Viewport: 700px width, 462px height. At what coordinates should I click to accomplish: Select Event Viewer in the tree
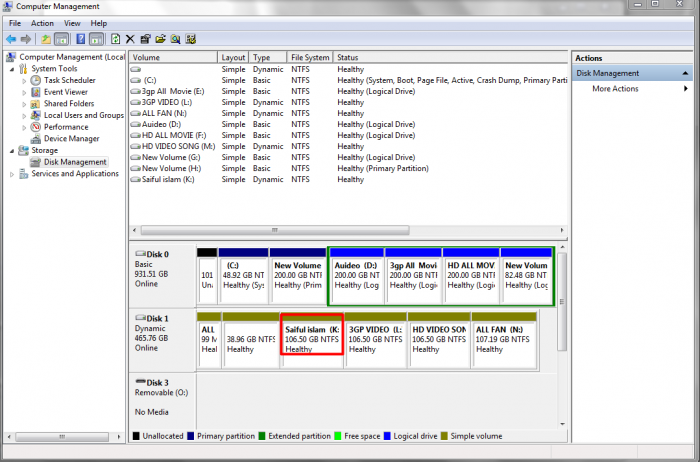66,92
